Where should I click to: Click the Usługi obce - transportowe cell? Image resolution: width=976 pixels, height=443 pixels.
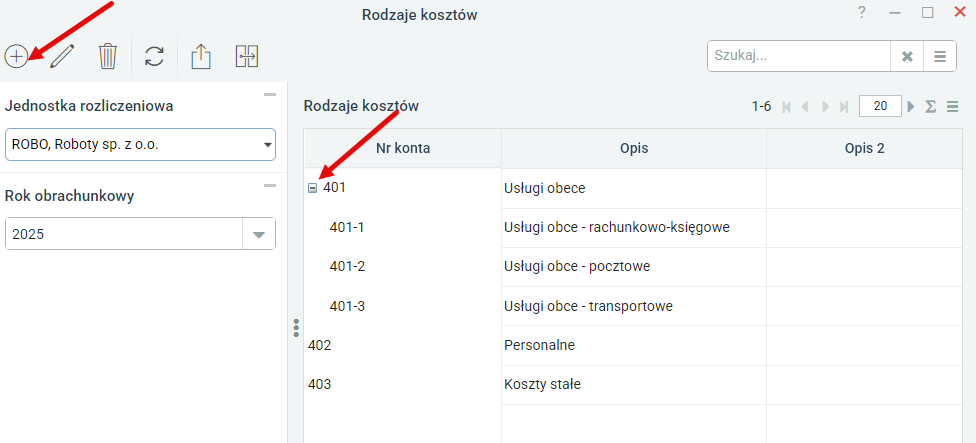click(x=634, y=306)
